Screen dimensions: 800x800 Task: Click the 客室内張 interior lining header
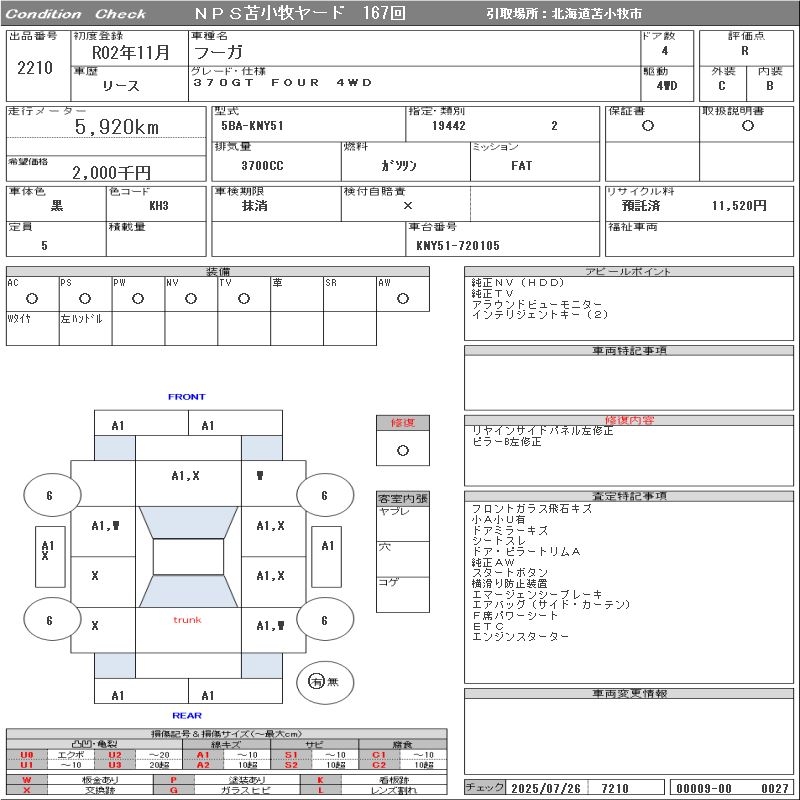tap(403, 498)
